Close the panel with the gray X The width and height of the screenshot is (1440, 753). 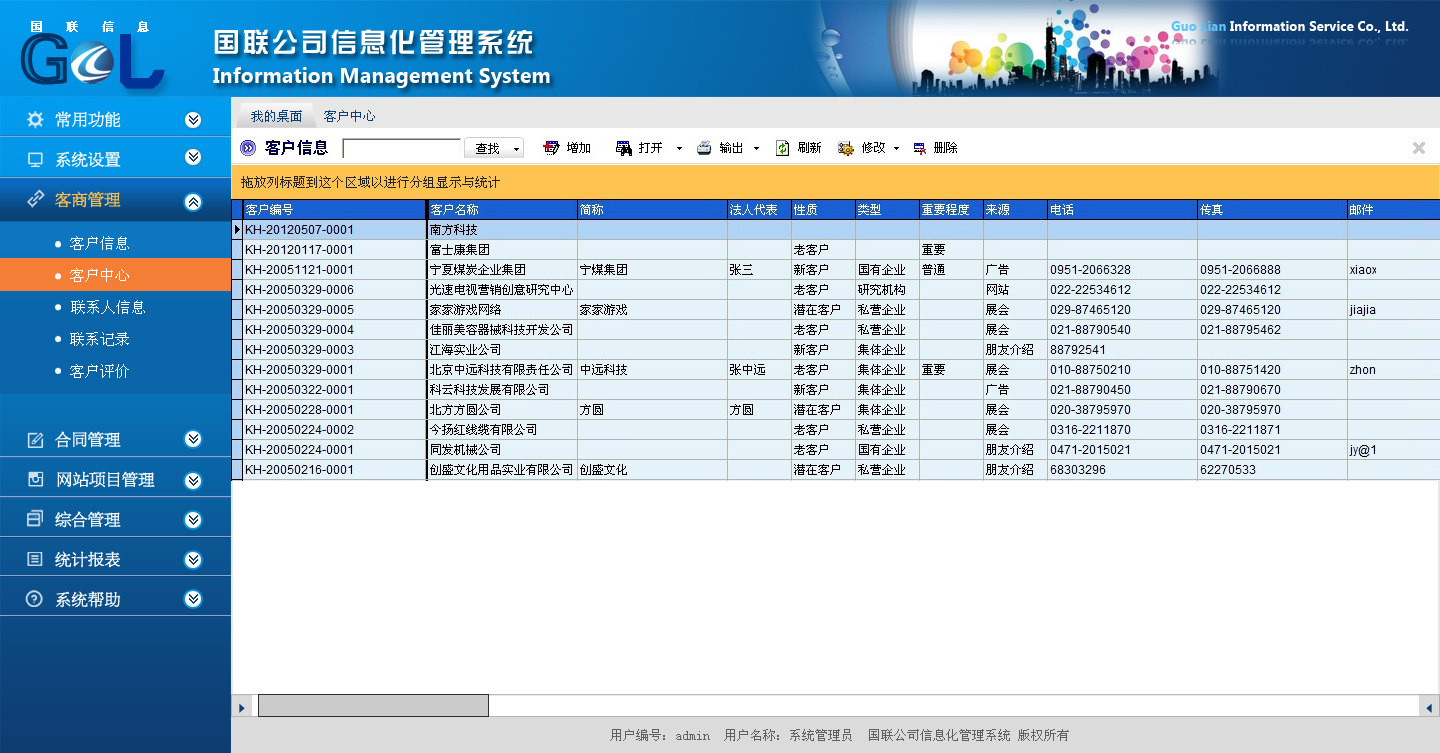pos(1418,148)
